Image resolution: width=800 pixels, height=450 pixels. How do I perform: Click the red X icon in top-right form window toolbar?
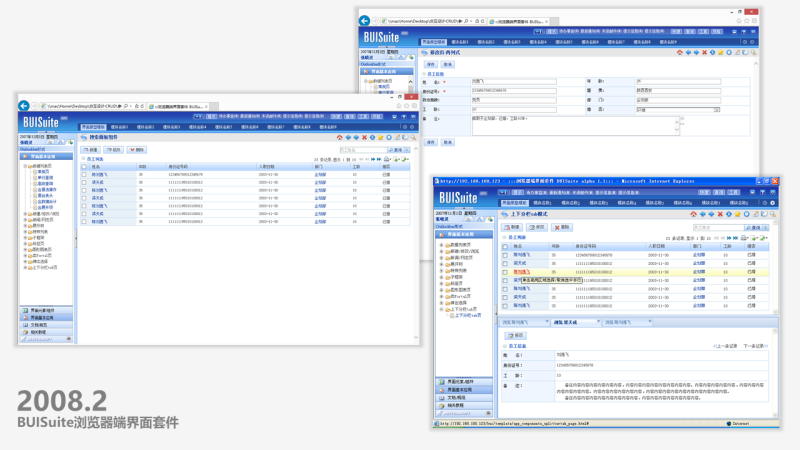pyautogui.click(x=704, y=53)
